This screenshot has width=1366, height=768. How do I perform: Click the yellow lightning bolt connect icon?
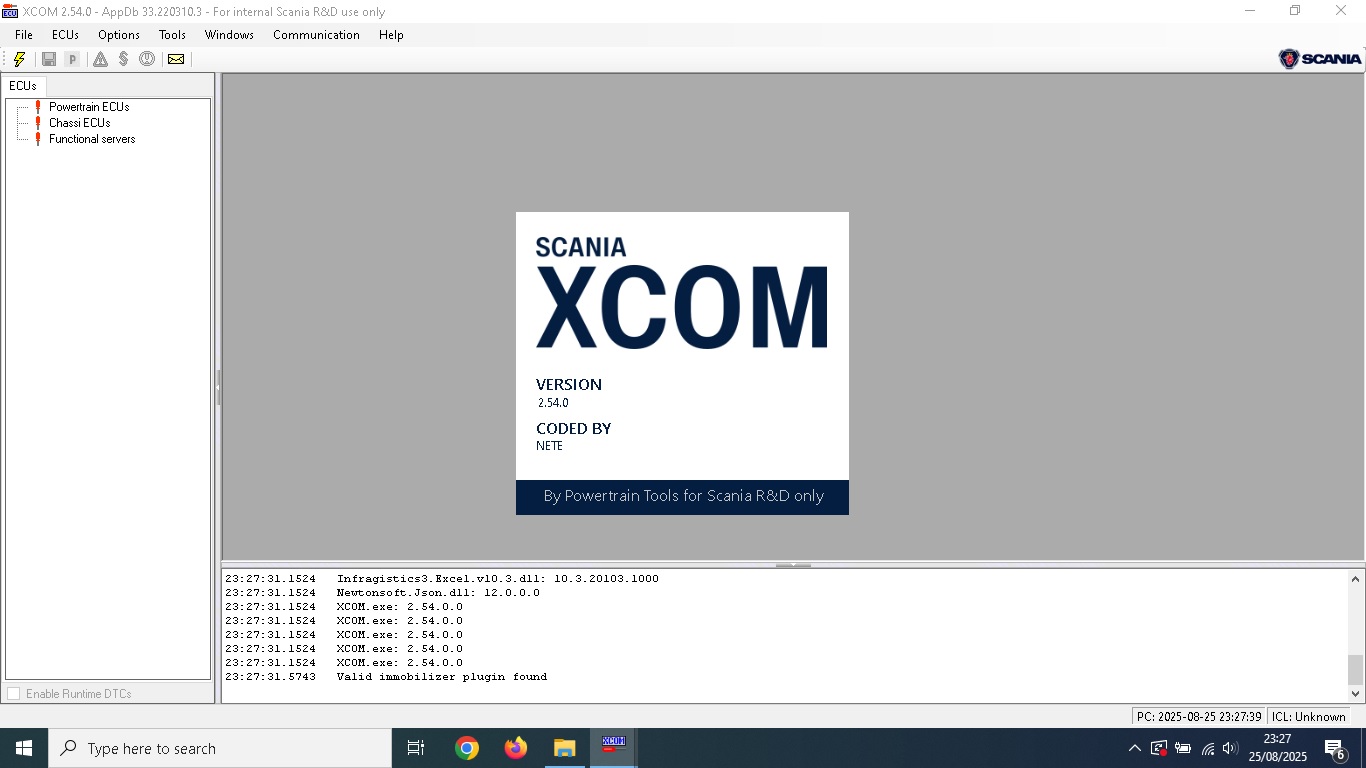tap(19, 59)
